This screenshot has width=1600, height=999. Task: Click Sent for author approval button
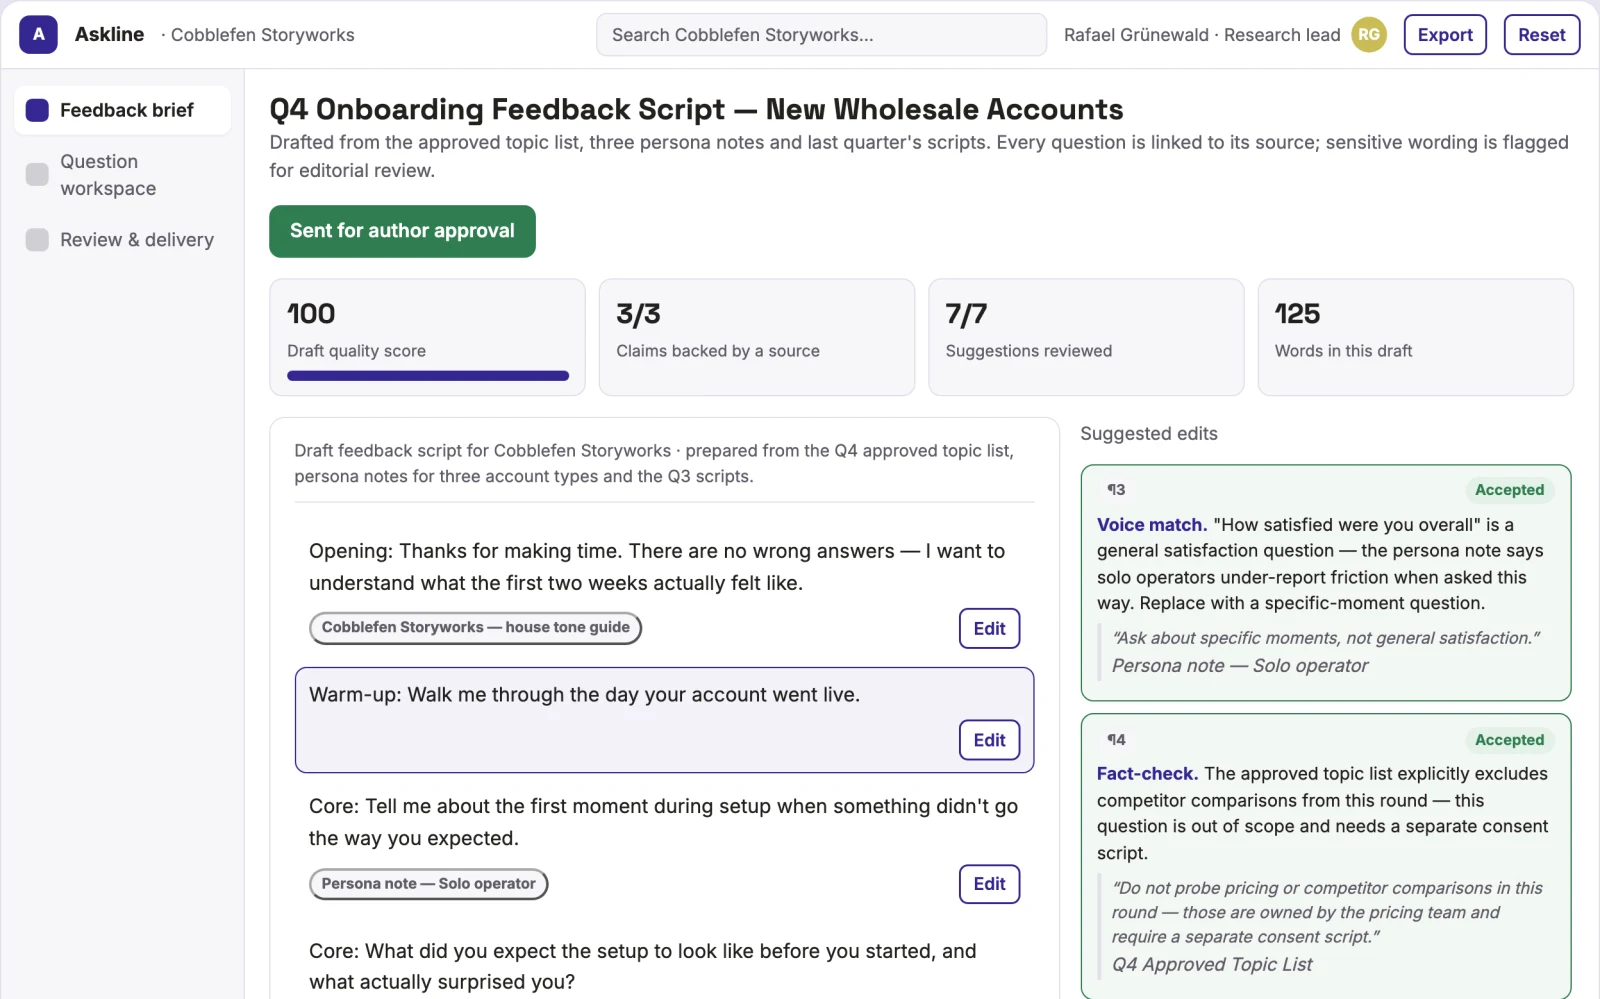402,231
